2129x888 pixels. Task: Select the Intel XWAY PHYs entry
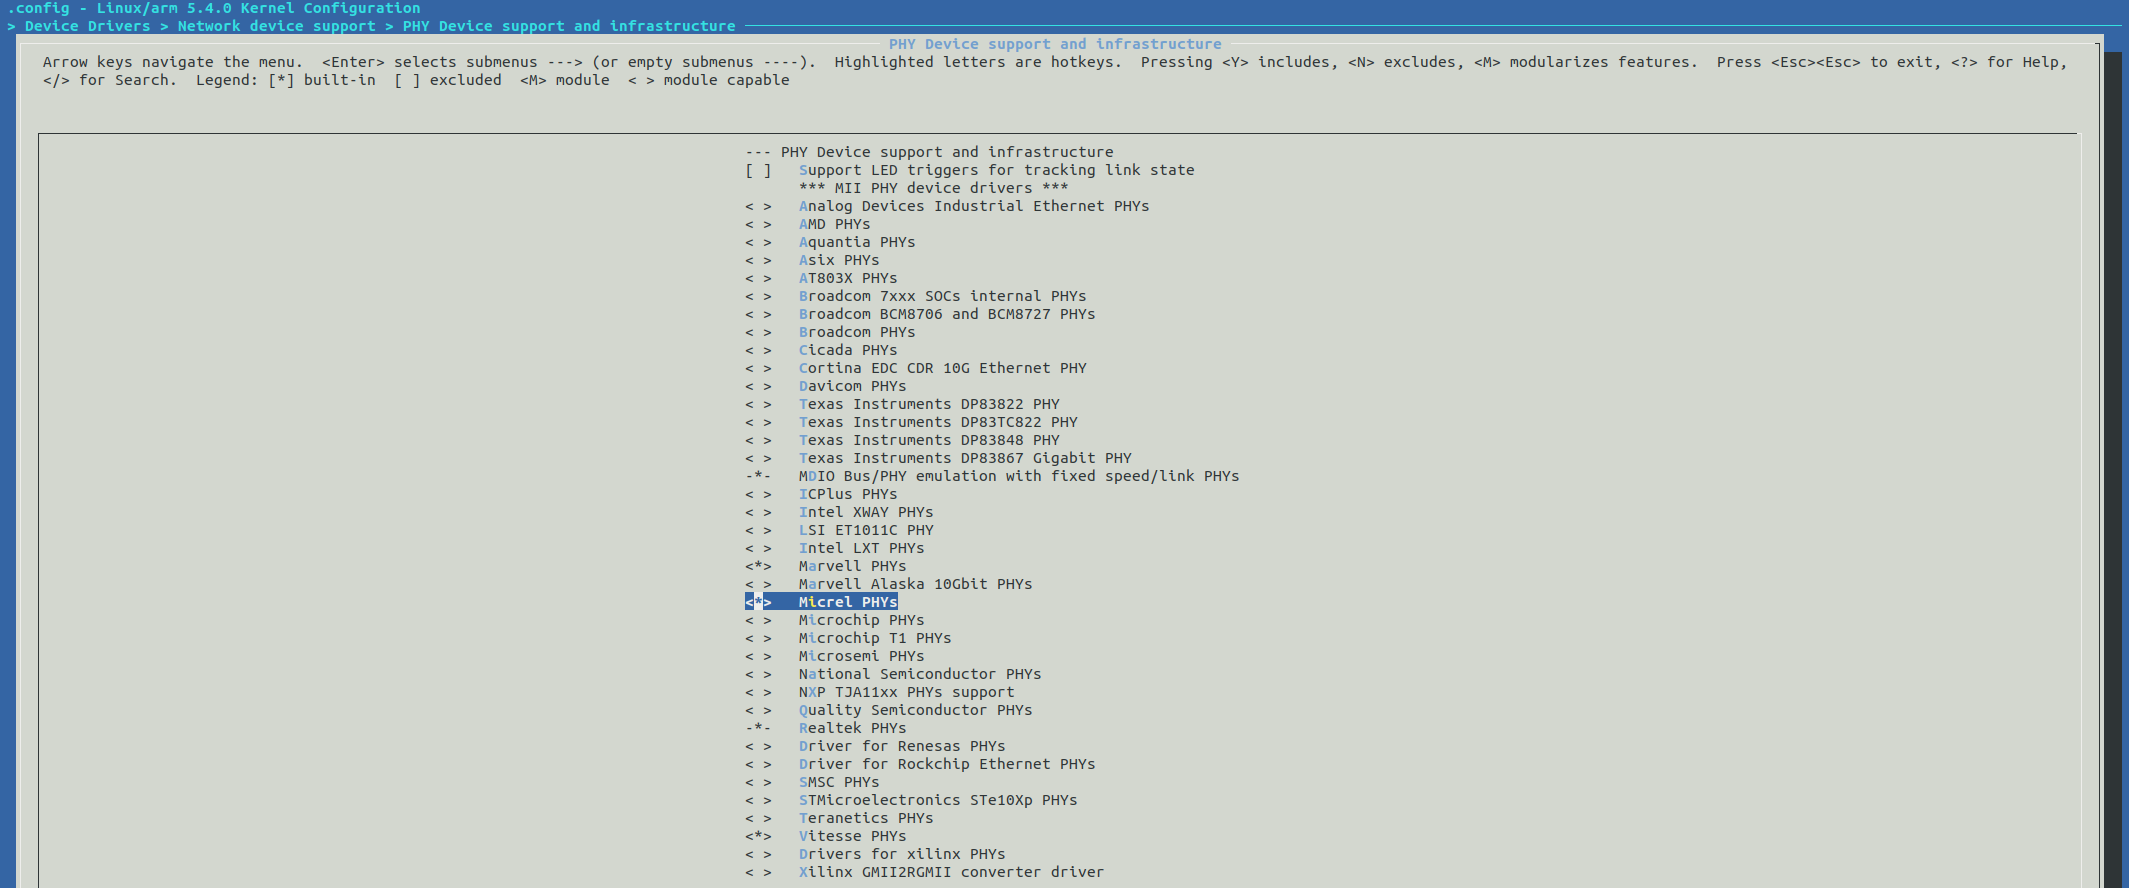pyautogui.click(x=839, y=512)
